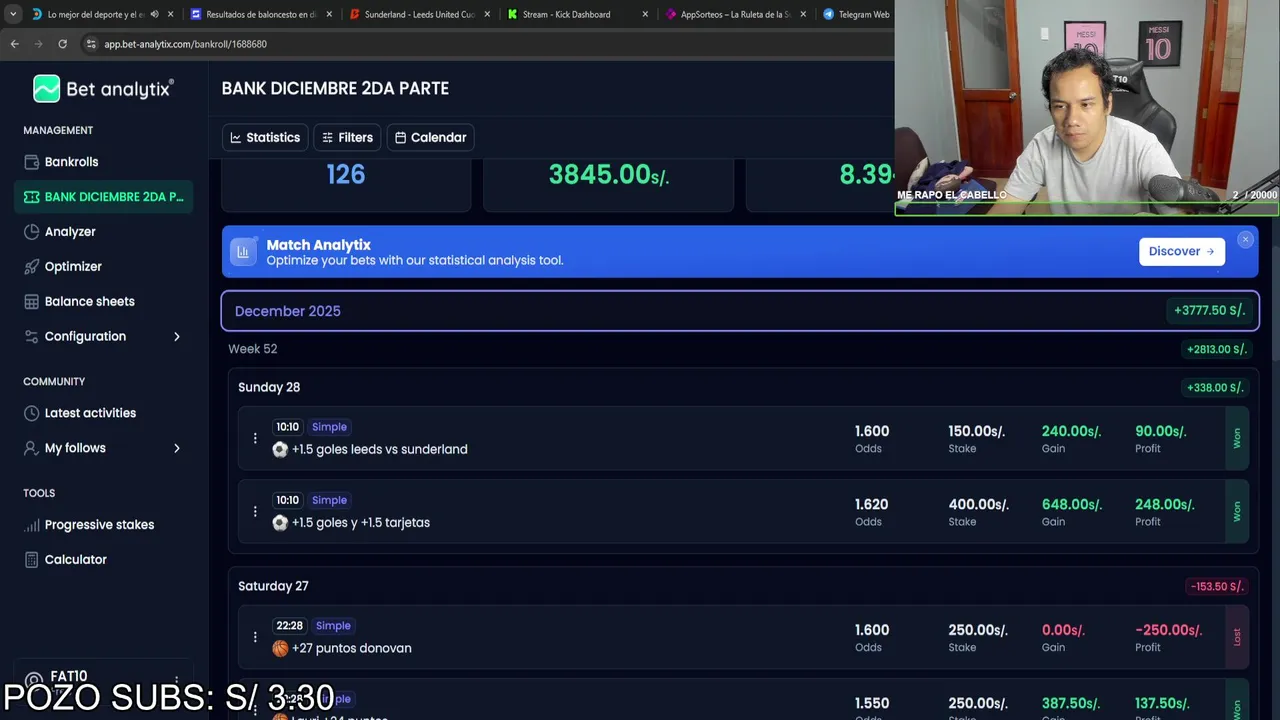Open the Analyzer page

click(70, 232)
